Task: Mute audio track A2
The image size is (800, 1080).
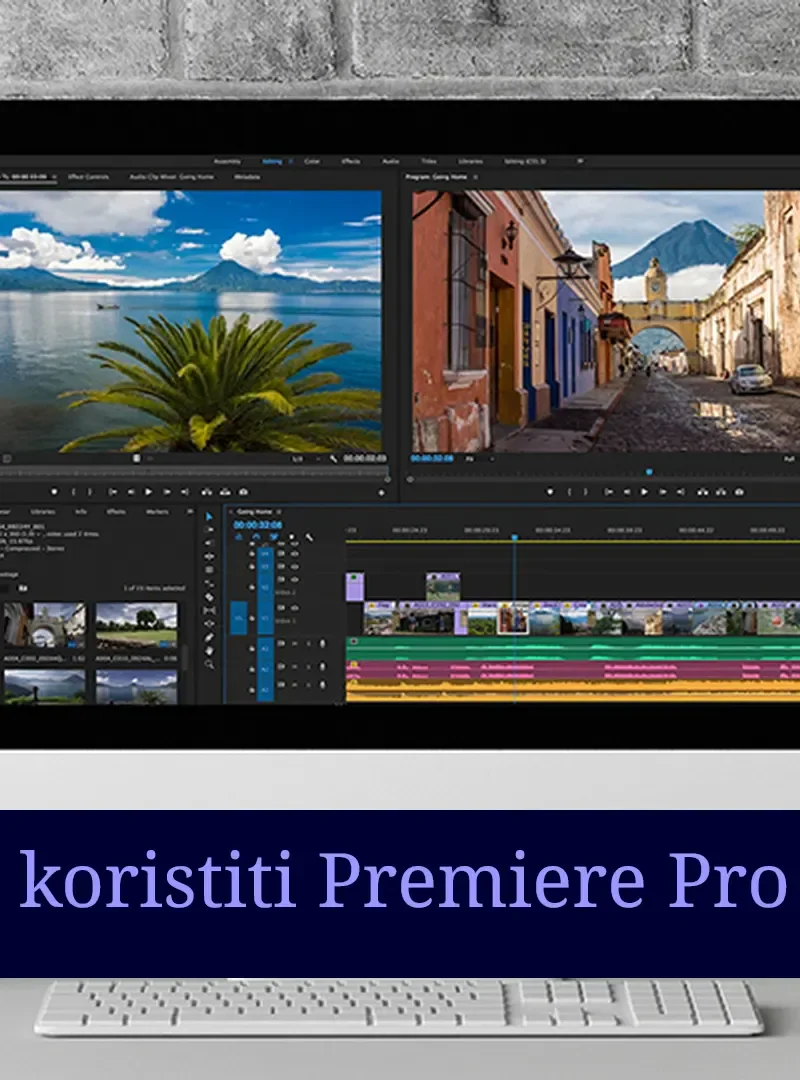Action: click(295, 667)
